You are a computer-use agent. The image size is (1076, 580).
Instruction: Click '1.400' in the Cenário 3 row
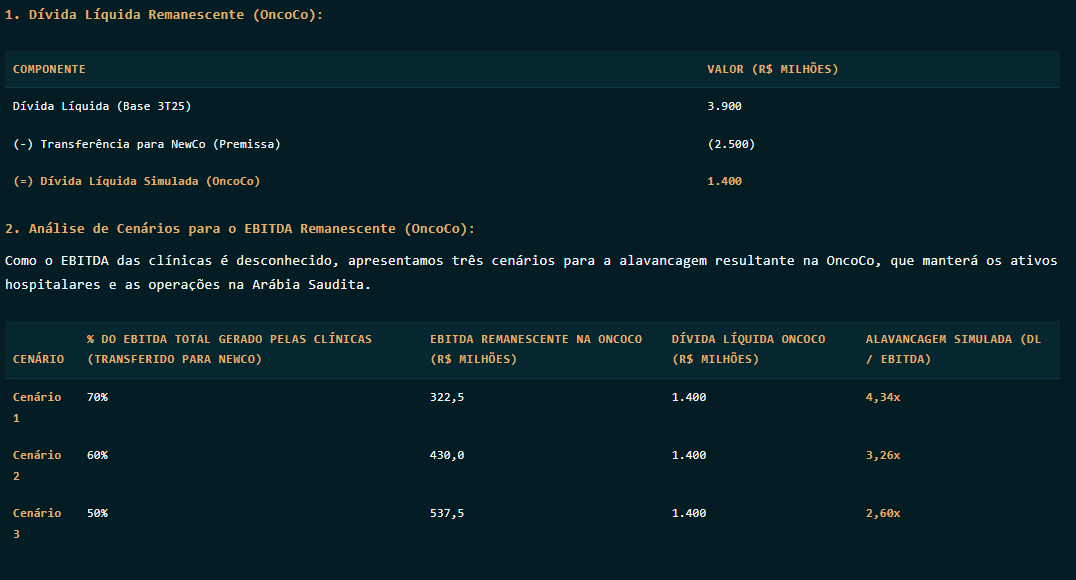[689, 513]
